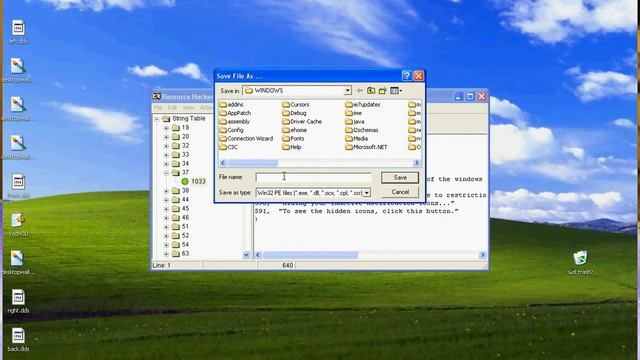Click the file list scroll left arrow
640x360 pixels.
point(223,163)
